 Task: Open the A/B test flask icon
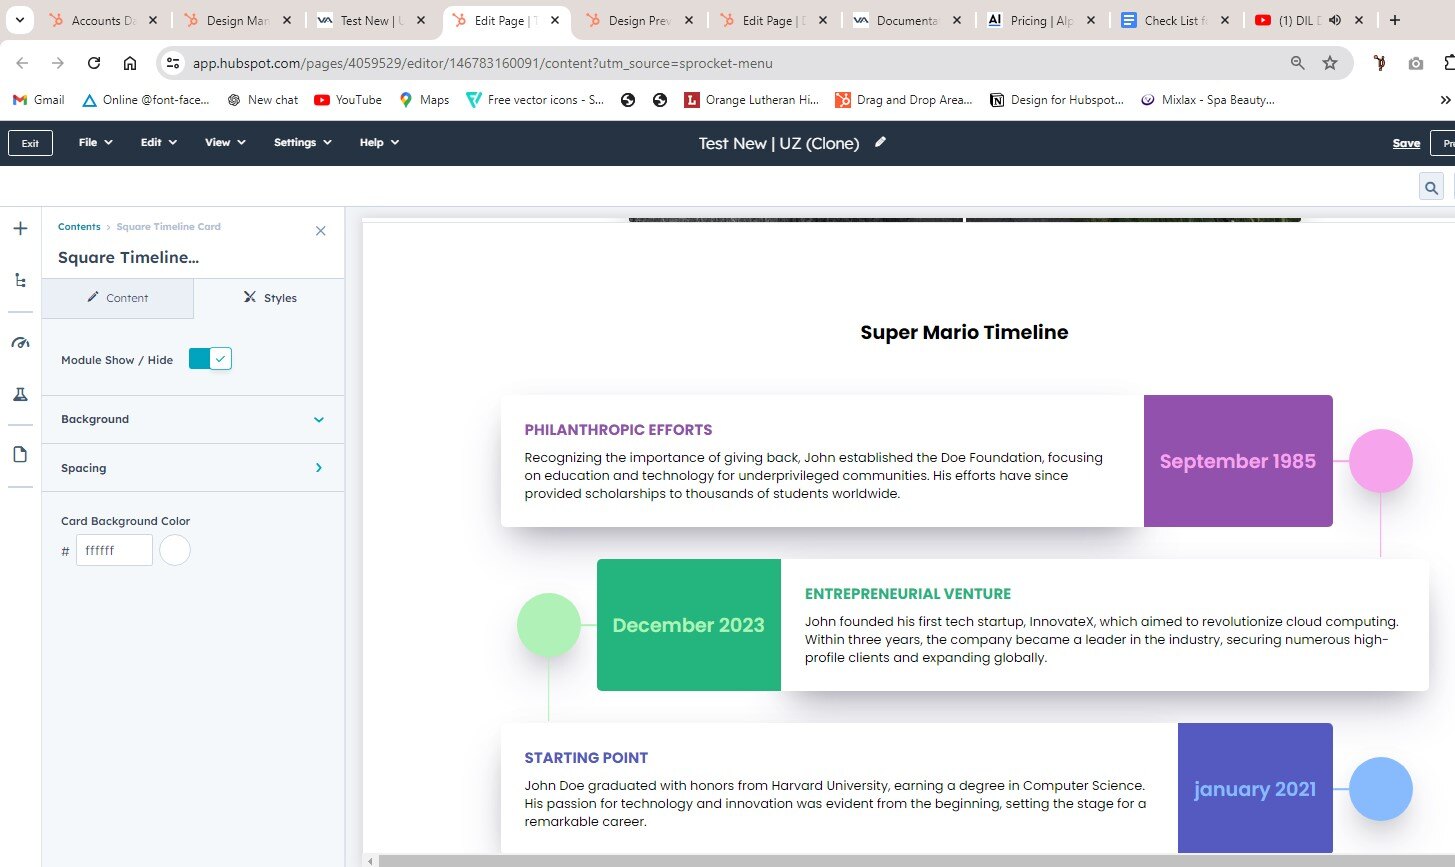coord(20,395)
